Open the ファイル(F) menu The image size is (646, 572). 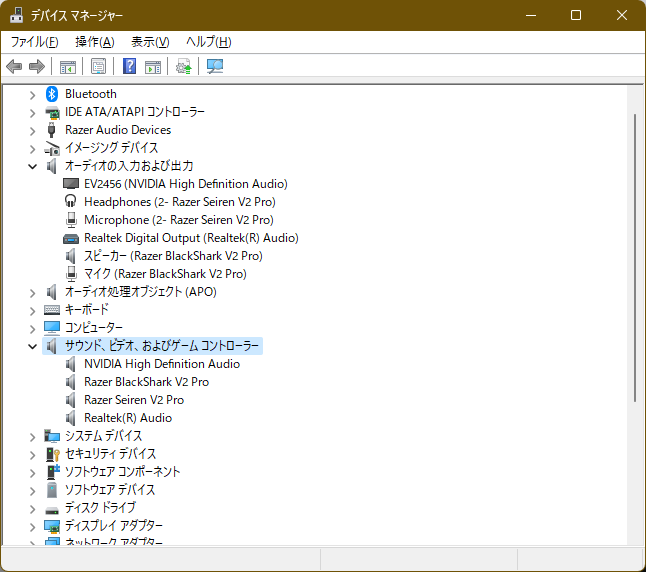(x=34, y=42)
